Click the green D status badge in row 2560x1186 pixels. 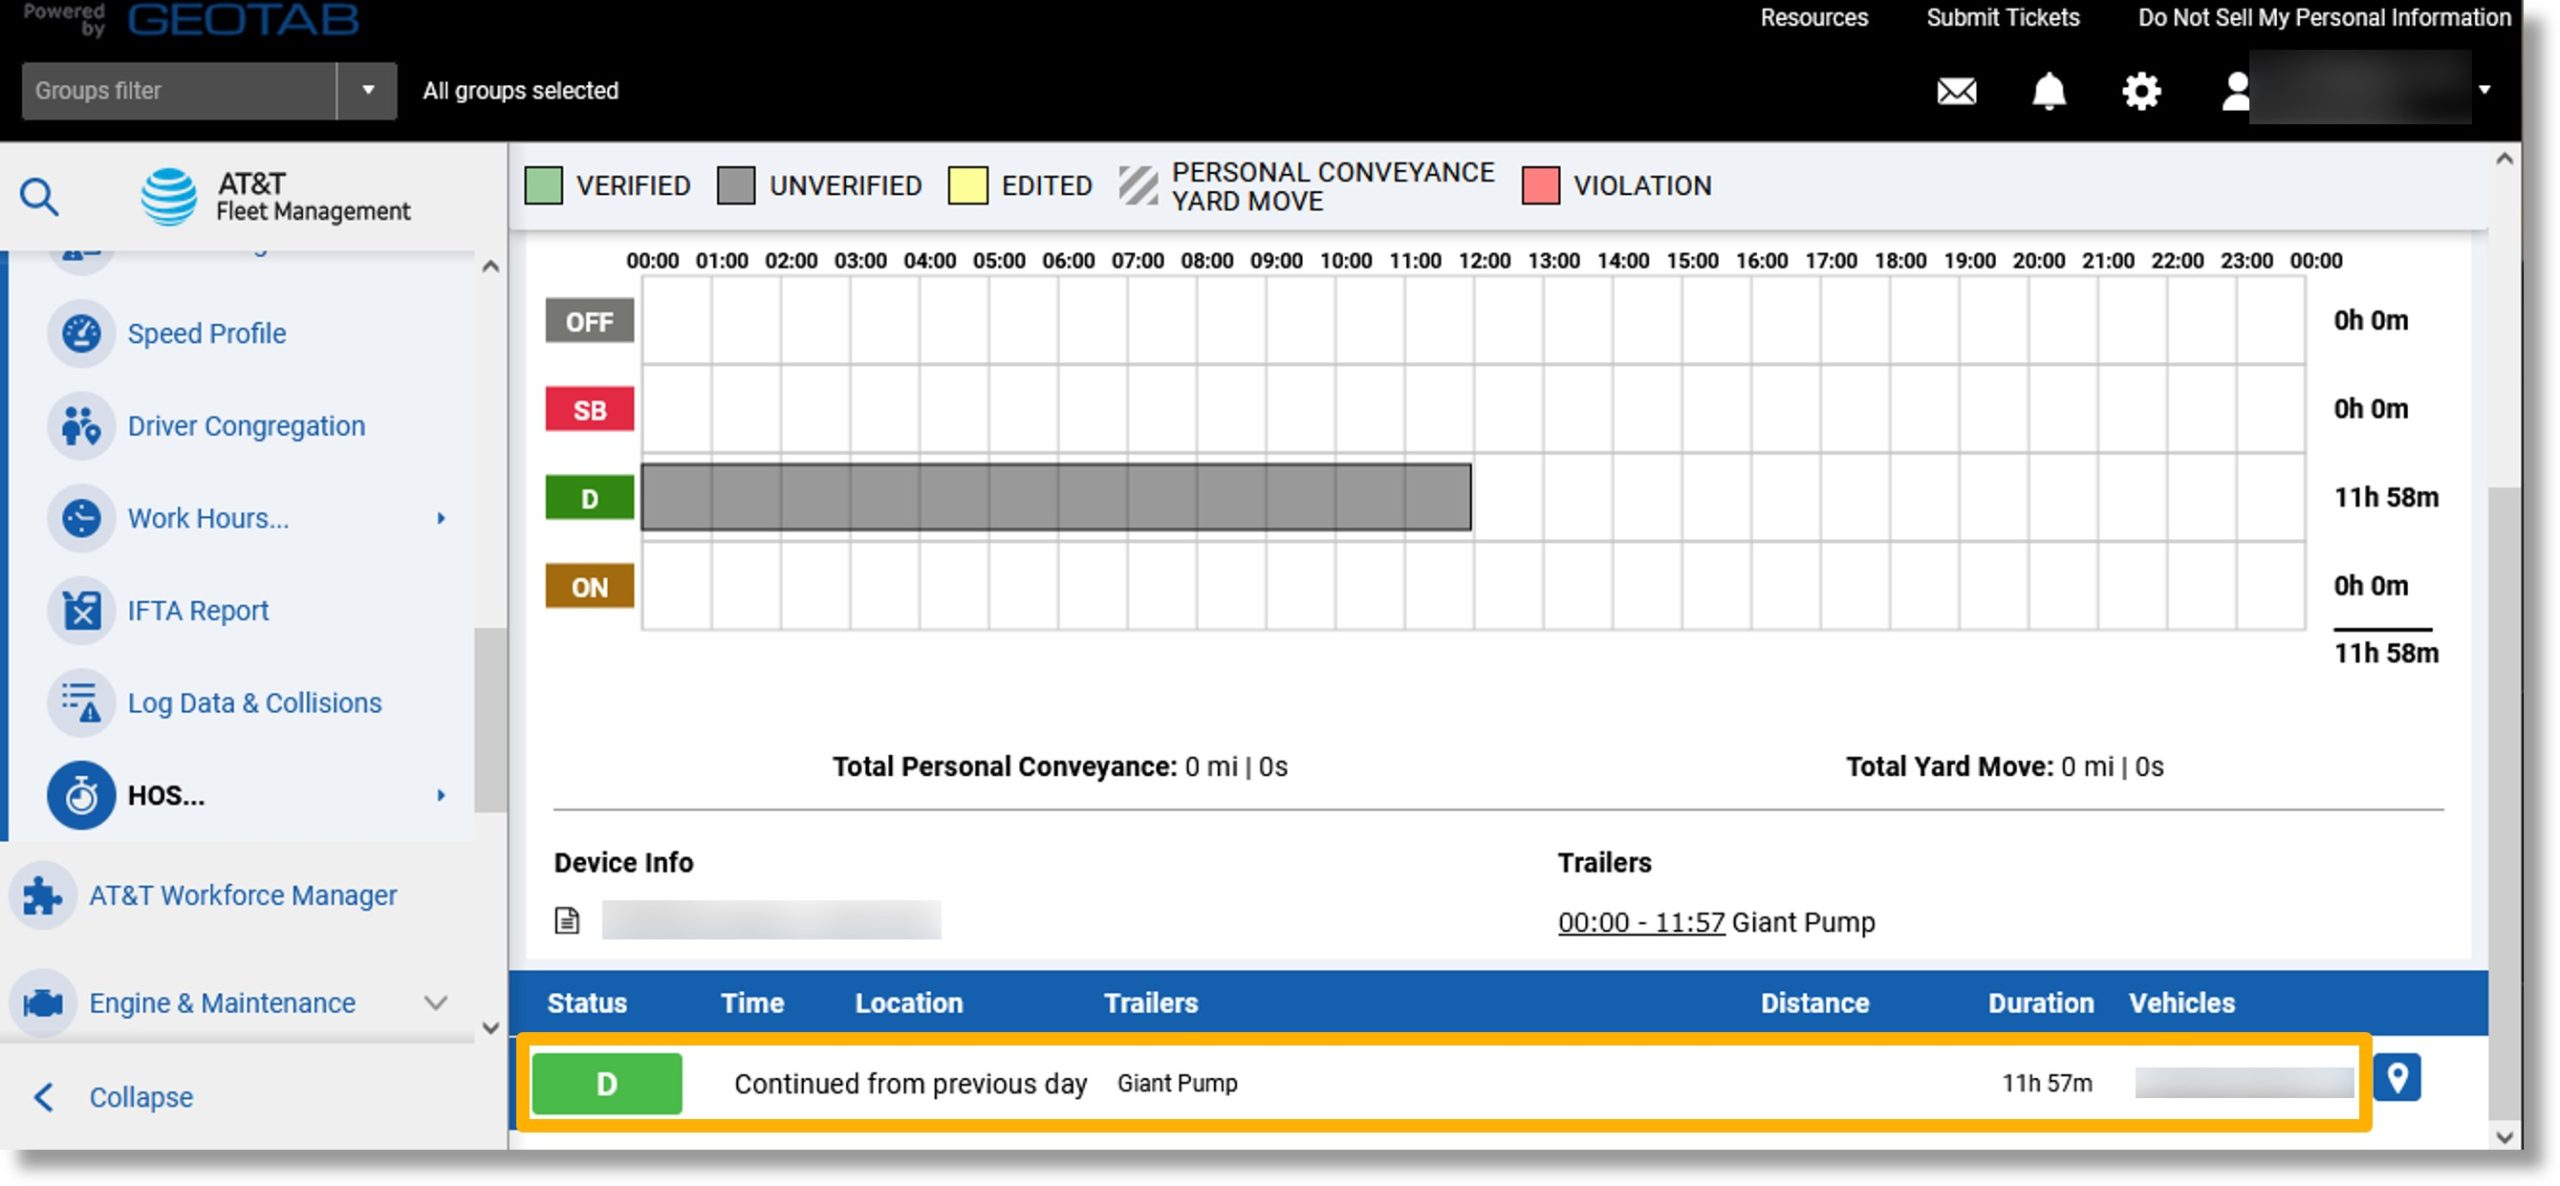(607, 1083)
